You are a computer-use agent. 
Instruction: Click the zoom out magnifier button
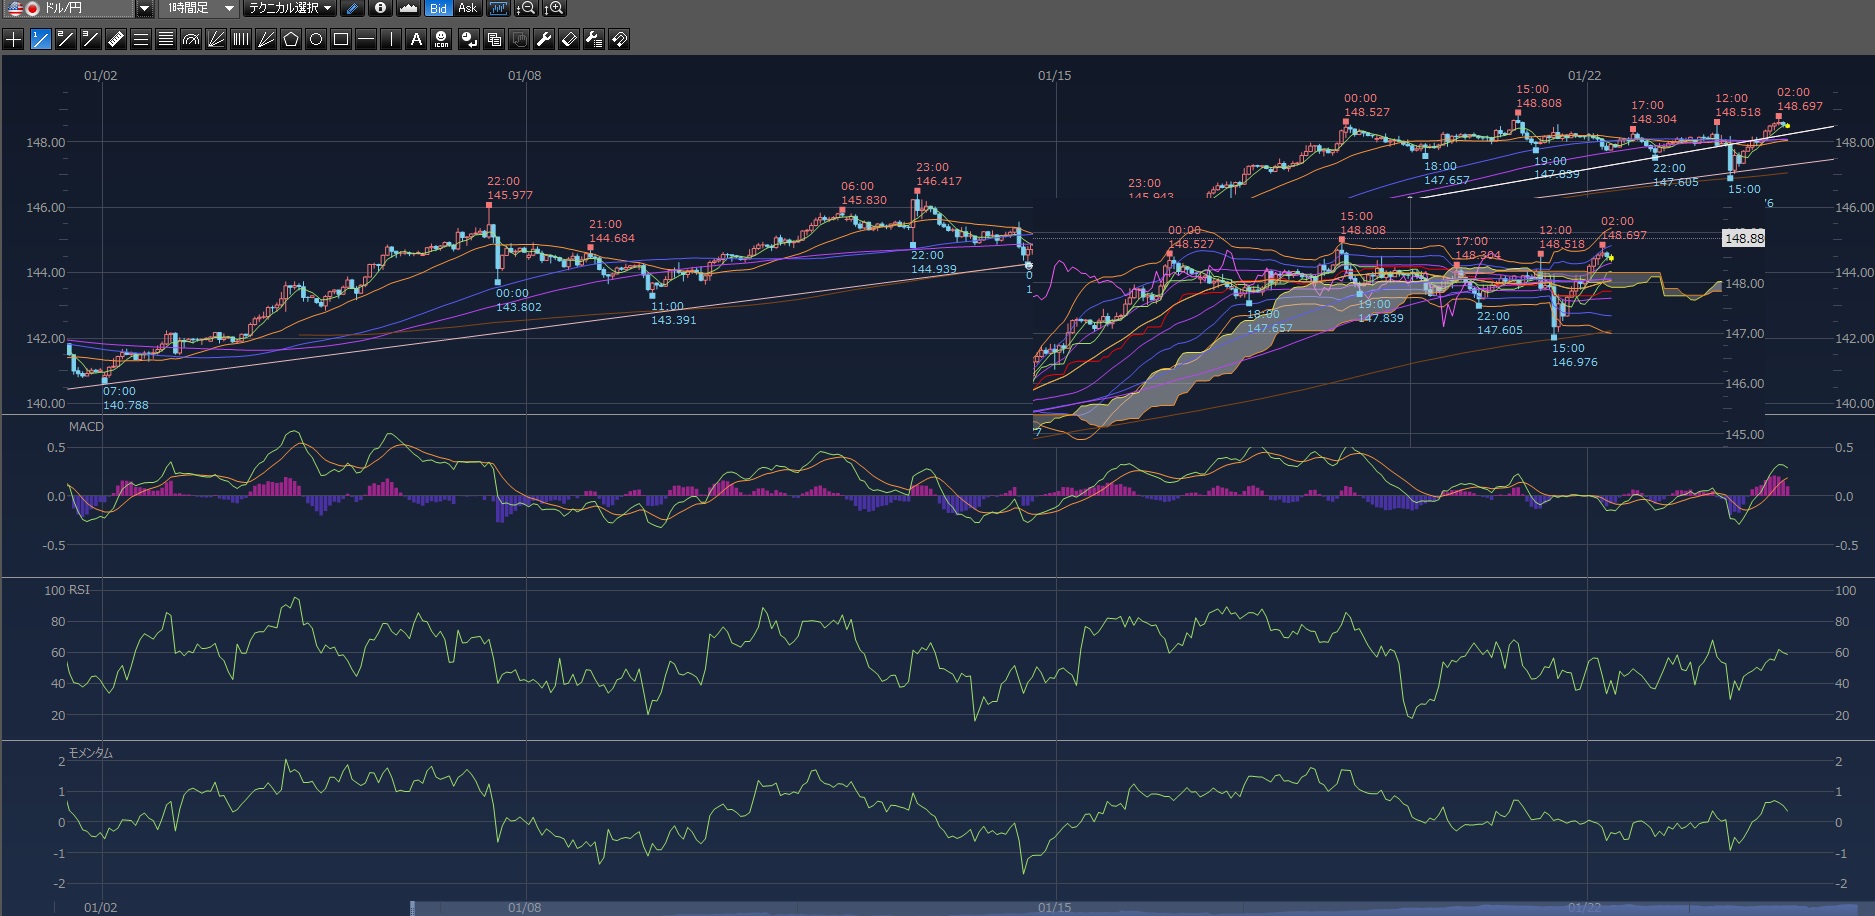point(525,9)
